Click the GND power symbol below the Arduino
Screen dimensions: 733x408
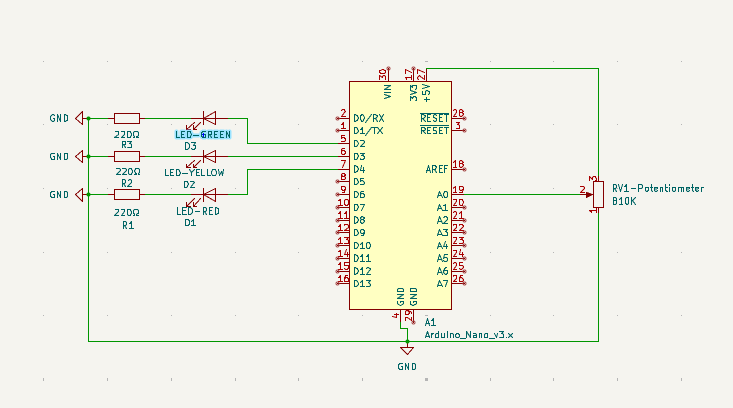[407, 350]
